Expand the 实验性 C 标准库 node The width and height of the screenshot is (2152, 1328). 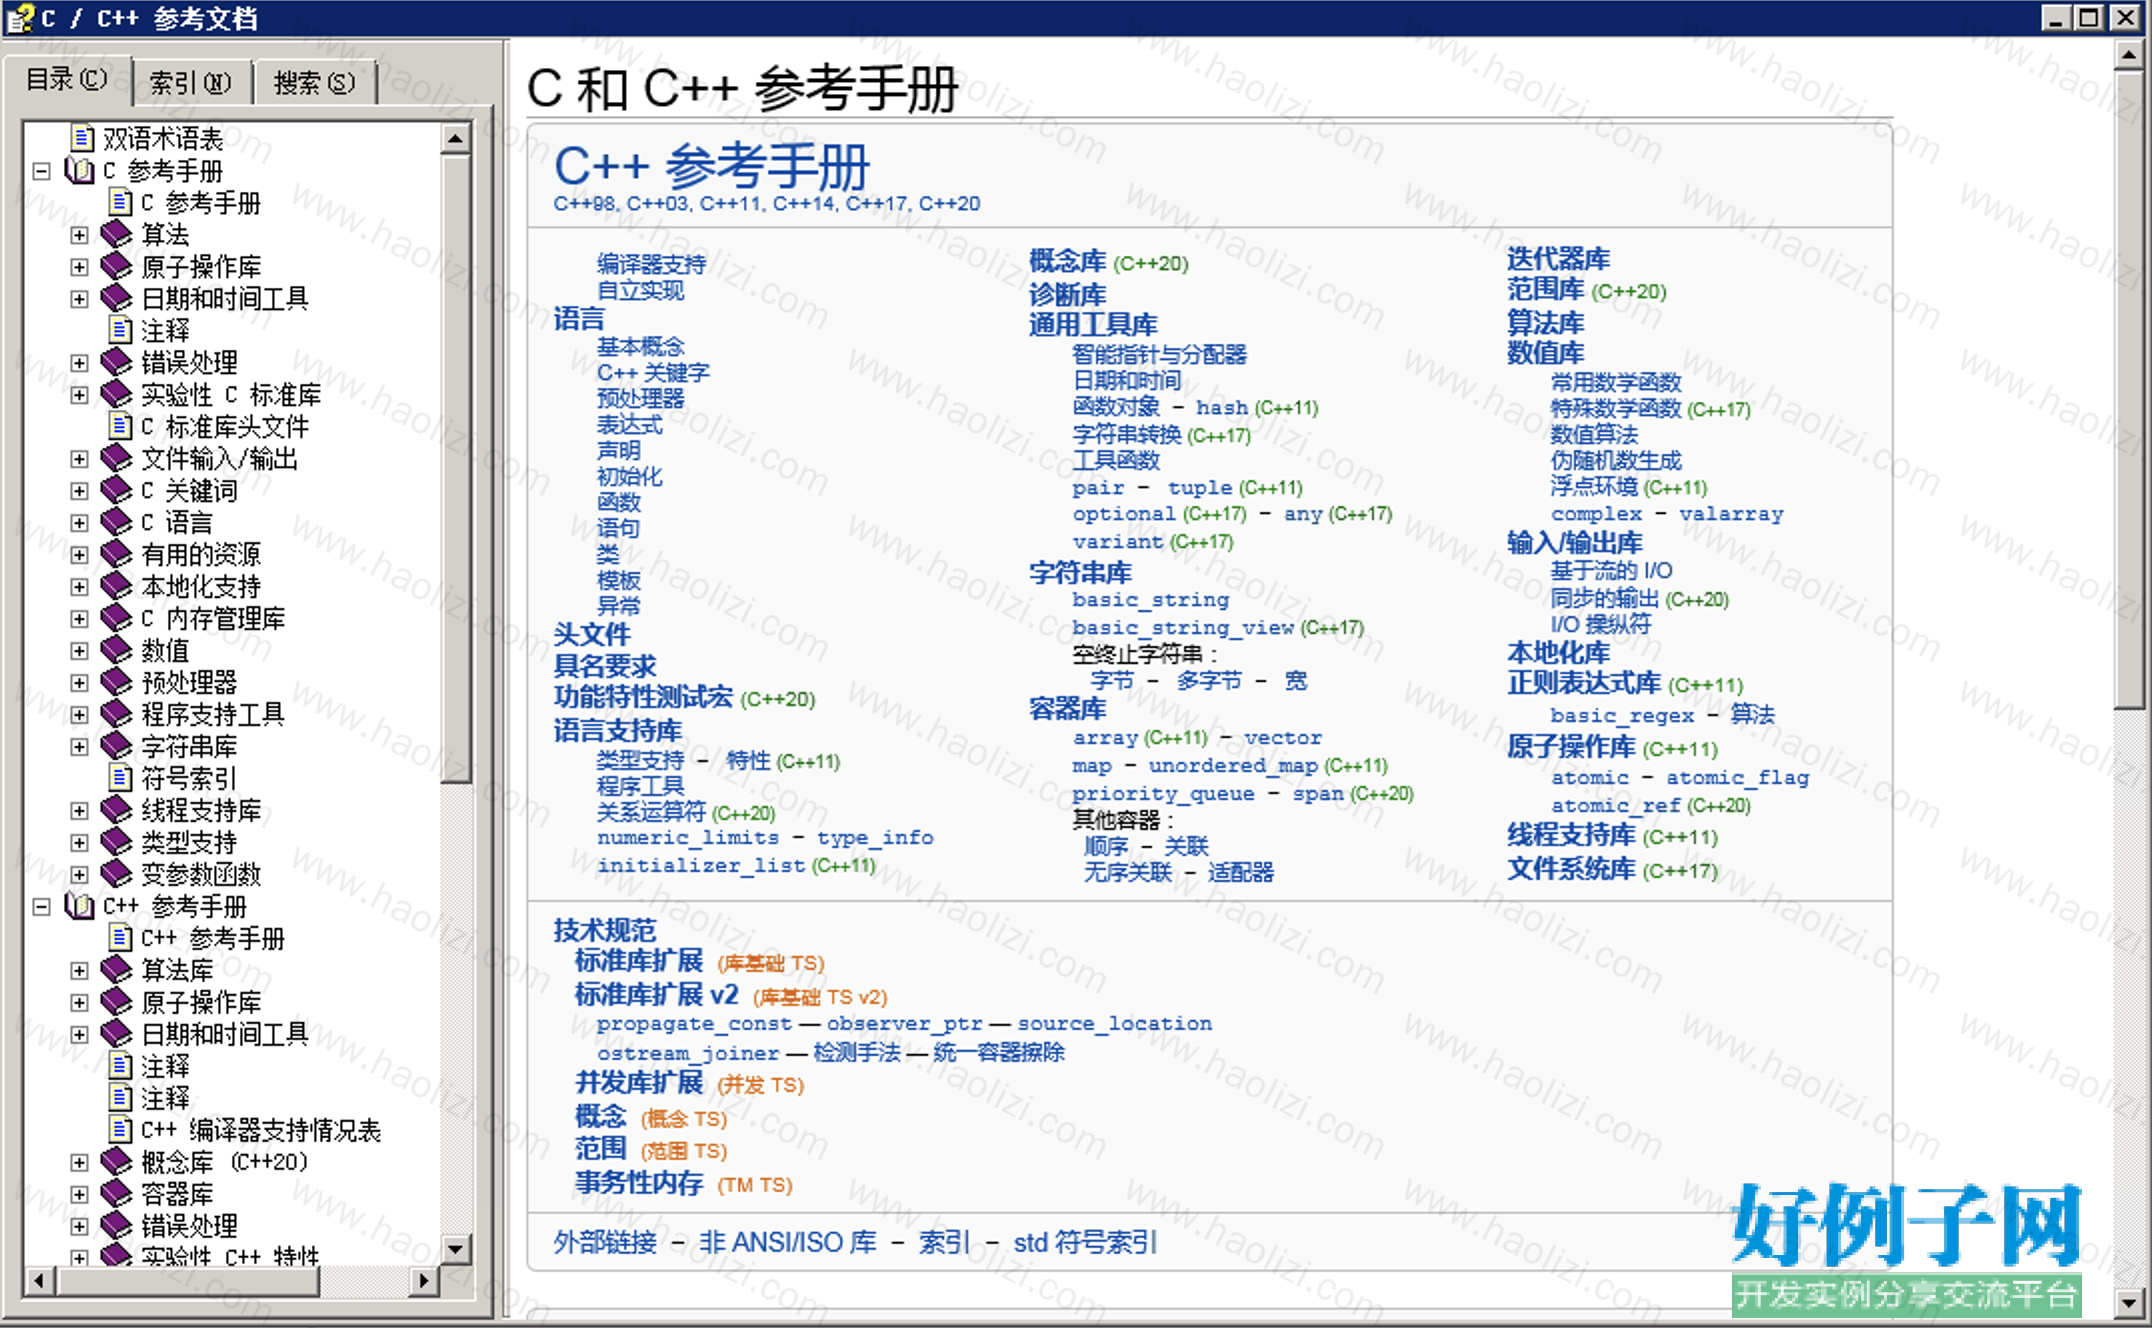pos(79,395)
